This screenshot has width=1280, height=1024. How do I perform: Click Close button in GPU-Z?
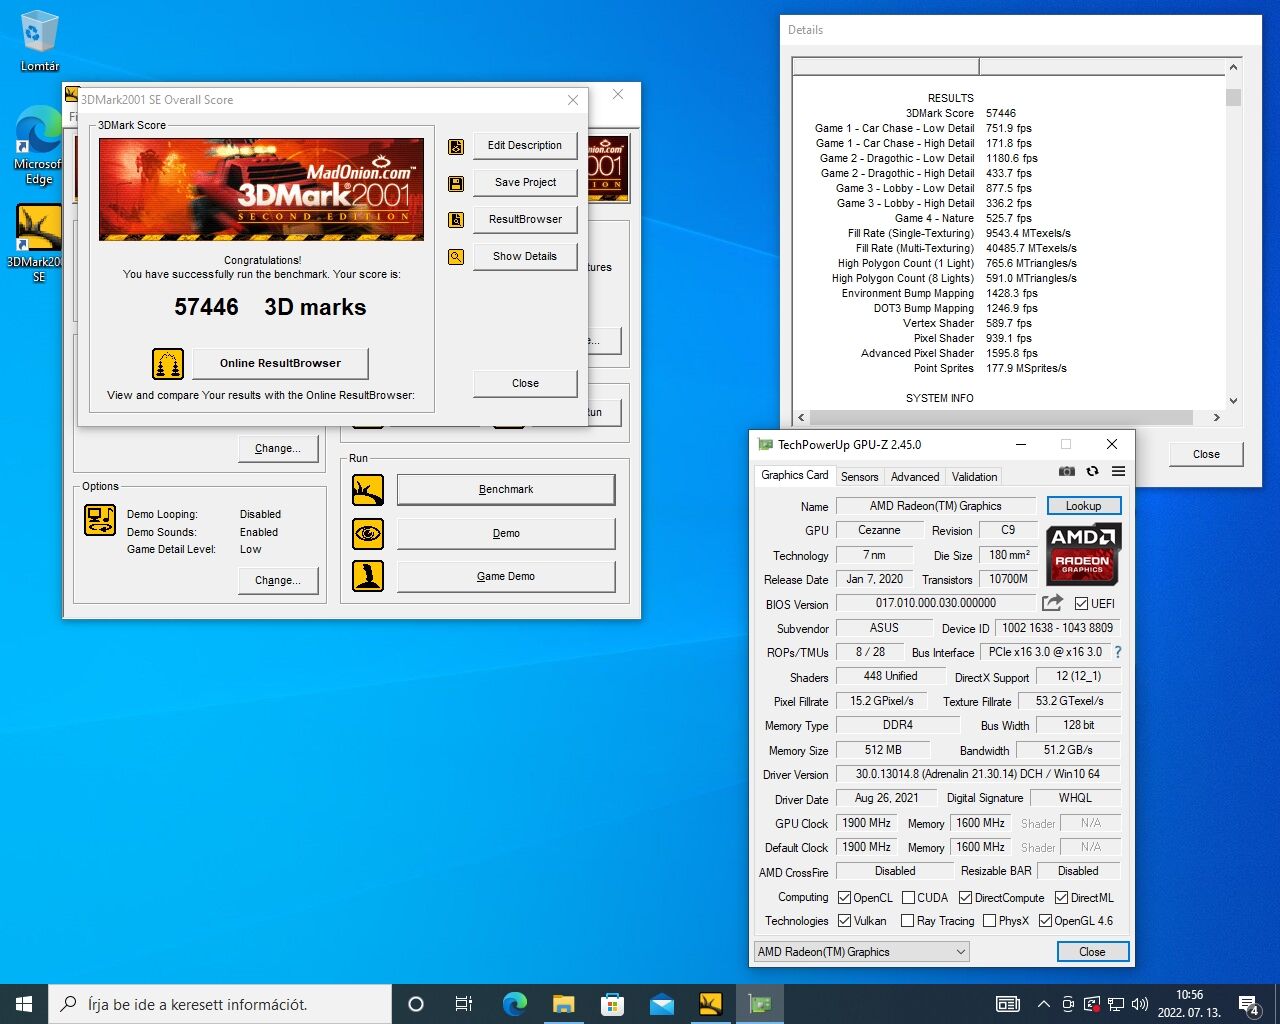click(1092, 952)
